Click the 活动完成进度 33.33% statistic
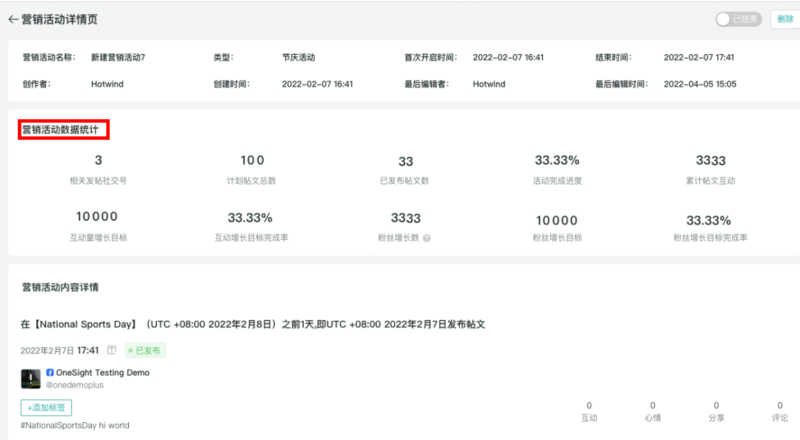 point(557,160)
